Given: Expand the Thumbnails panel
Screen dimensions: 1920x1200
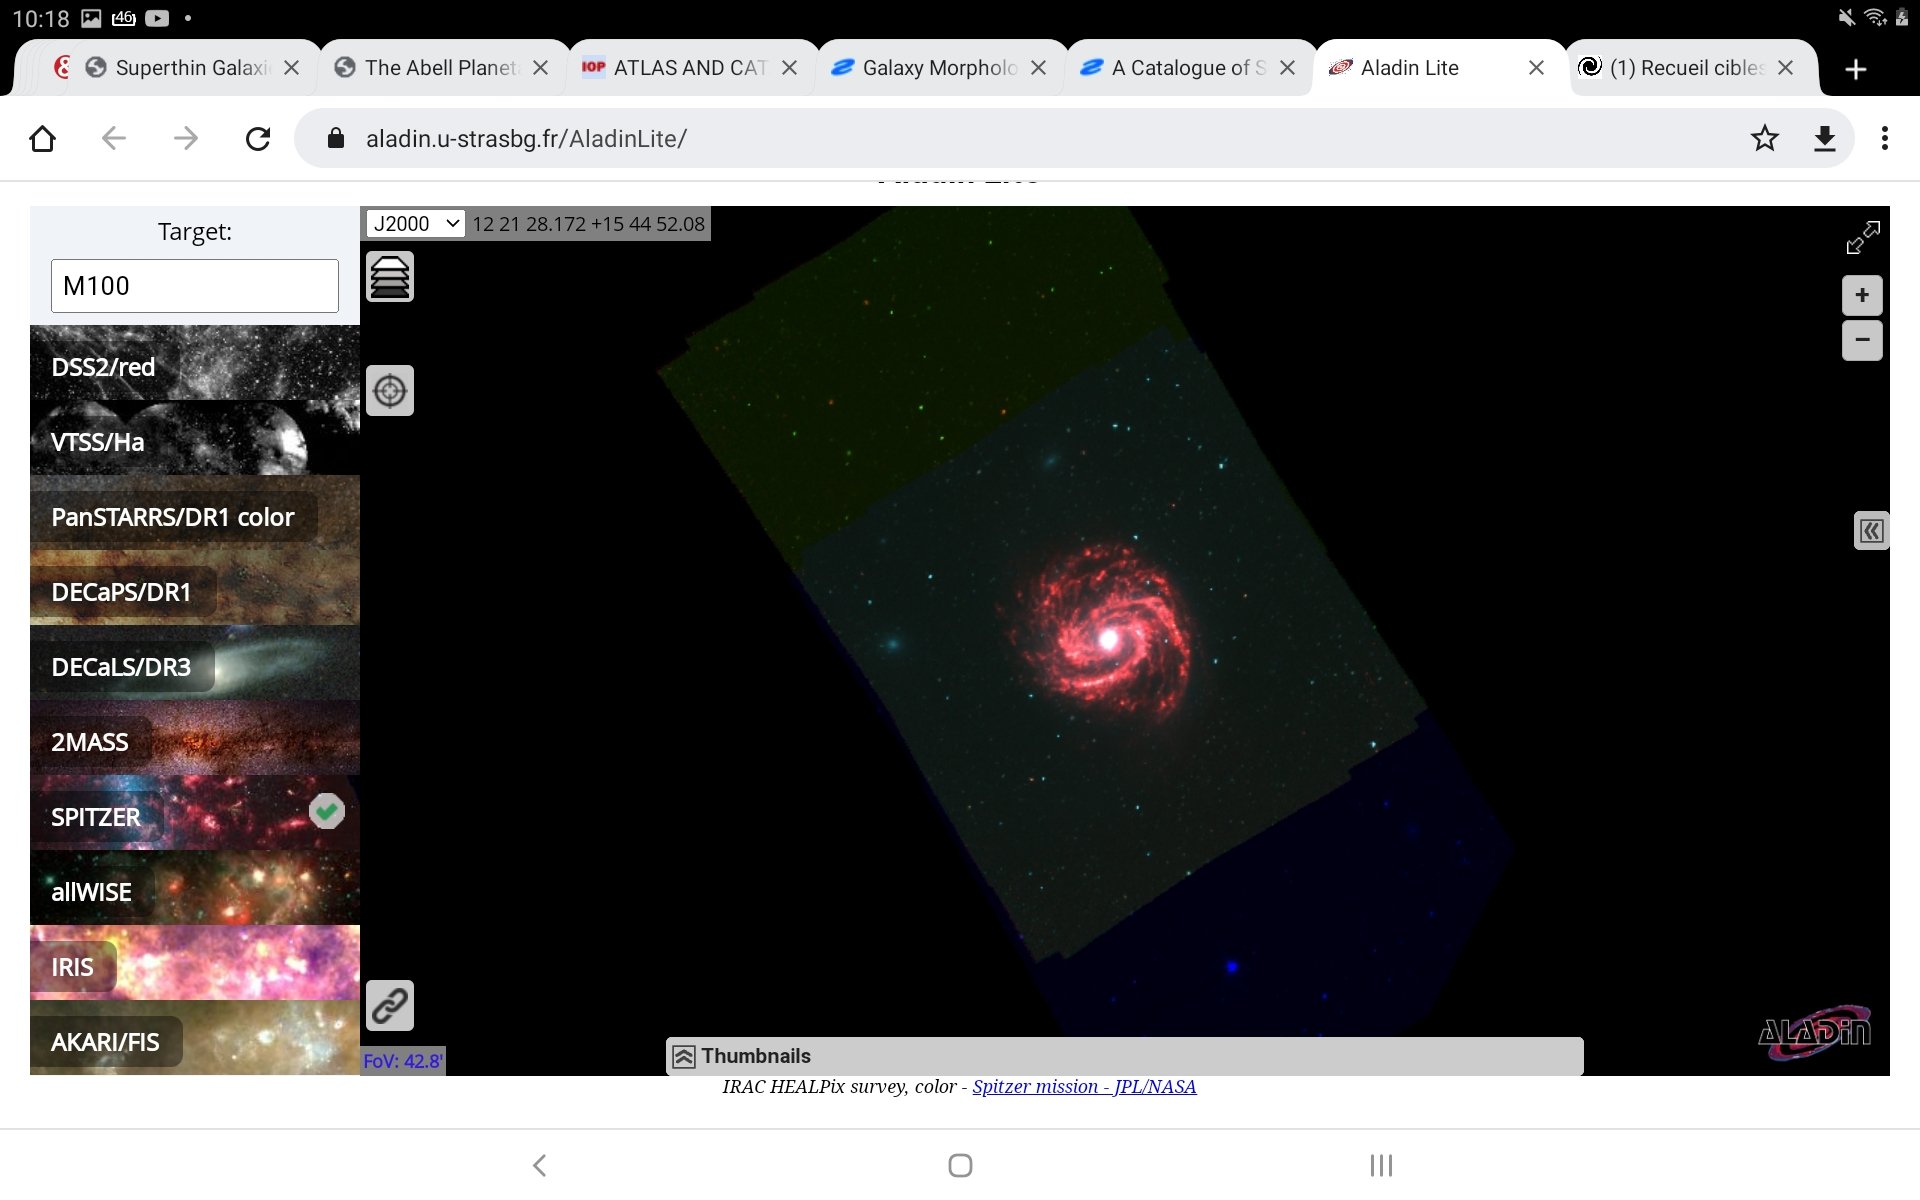Looking at the screenshot, I should [1124, 1056].
